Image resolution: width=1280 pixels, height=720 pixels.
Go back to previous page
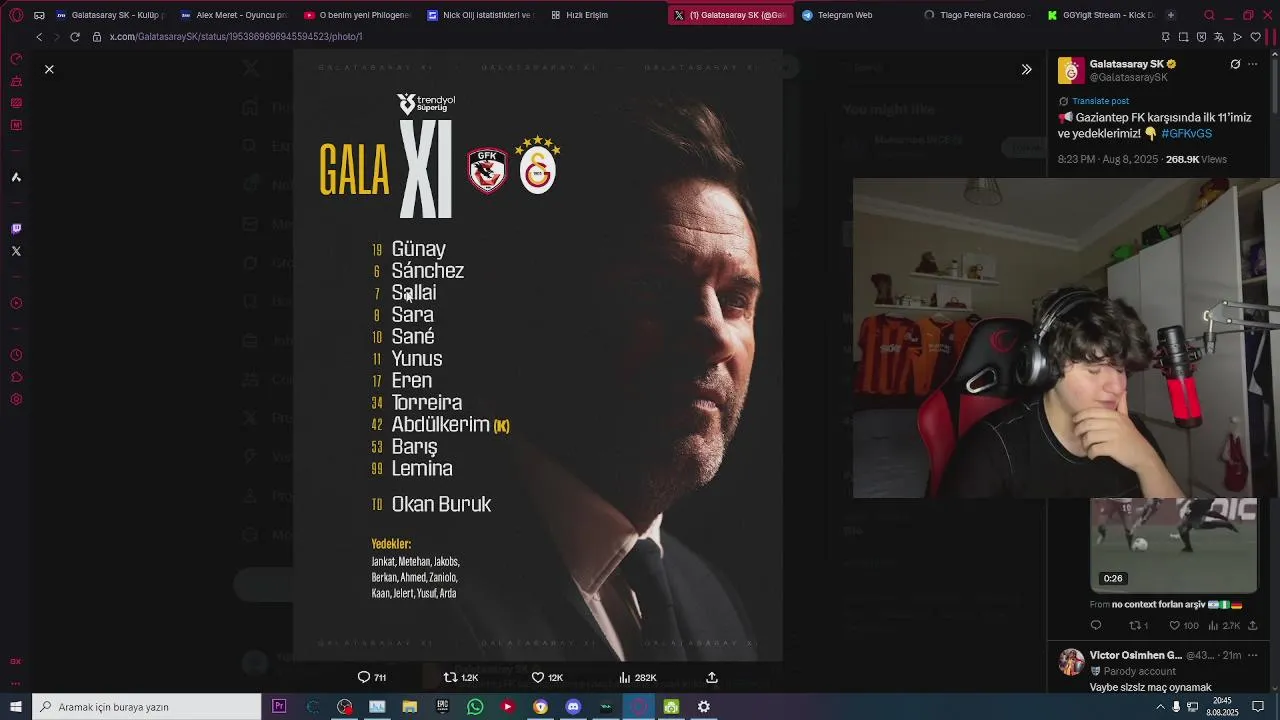pos(39,37)
